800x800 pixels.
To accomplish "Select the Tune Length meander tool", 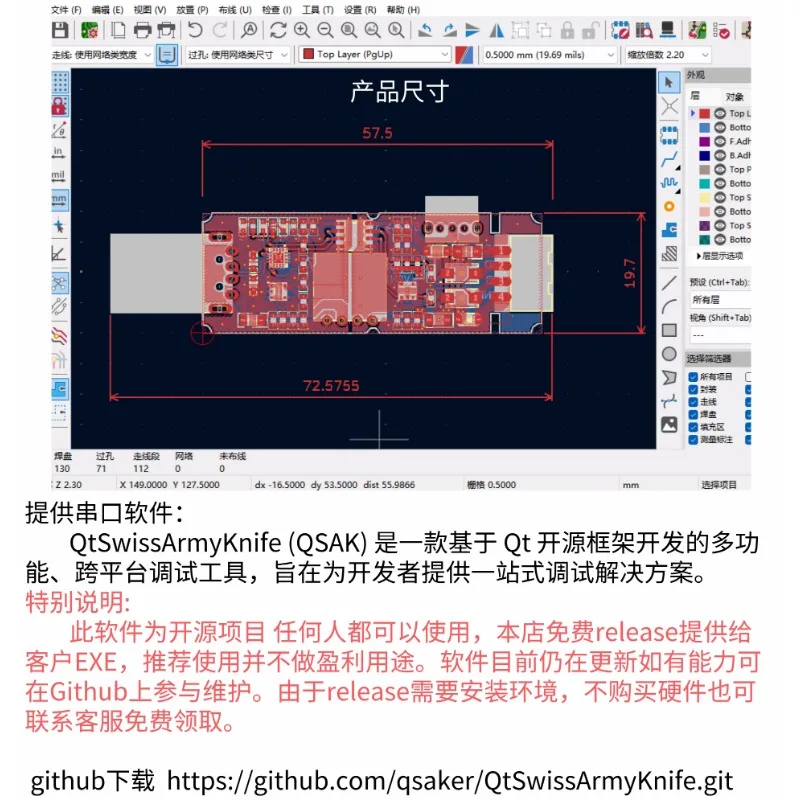I will pyautogui.click(x=669, y=183).
